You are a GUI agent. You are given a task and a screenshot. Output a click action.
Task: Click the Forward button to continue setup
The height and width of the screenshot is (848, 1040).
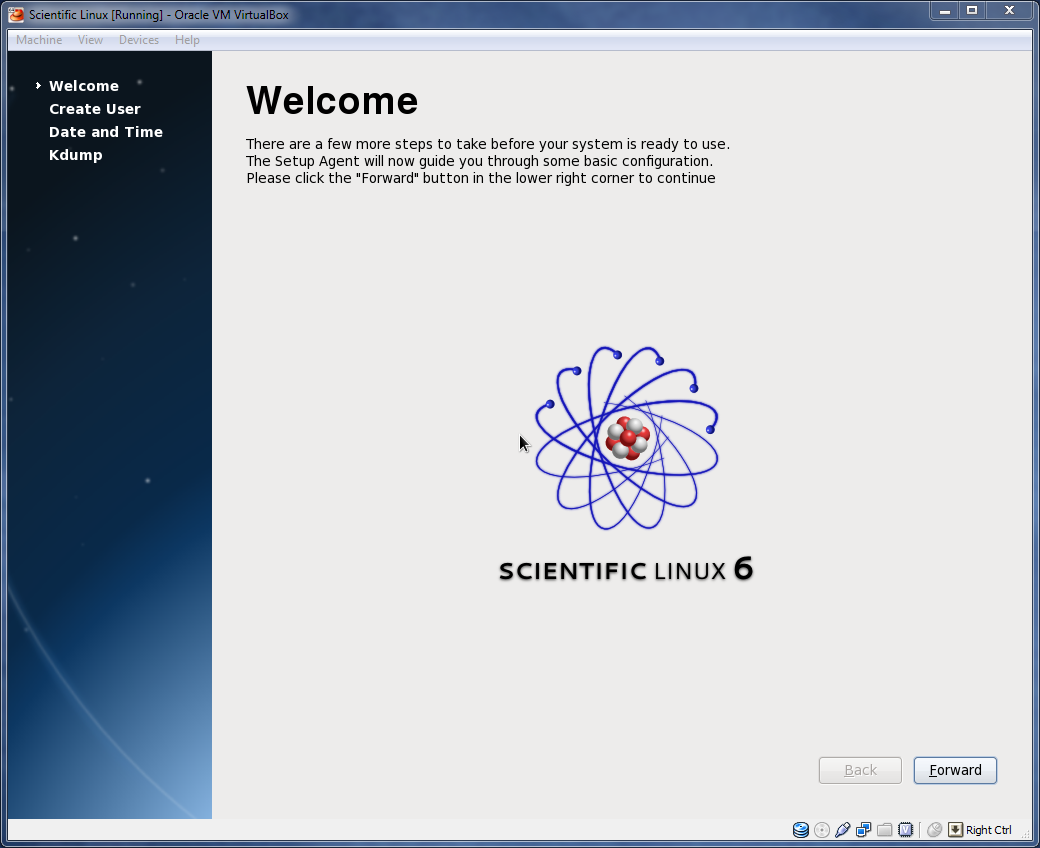point(955,770)
